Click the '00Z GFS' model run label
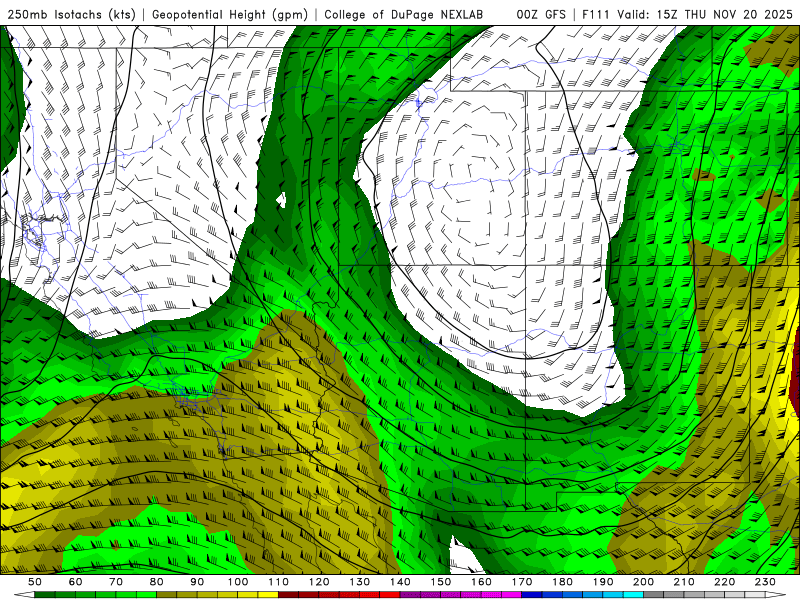The image size is (800, 600). (x=541, y=15)
